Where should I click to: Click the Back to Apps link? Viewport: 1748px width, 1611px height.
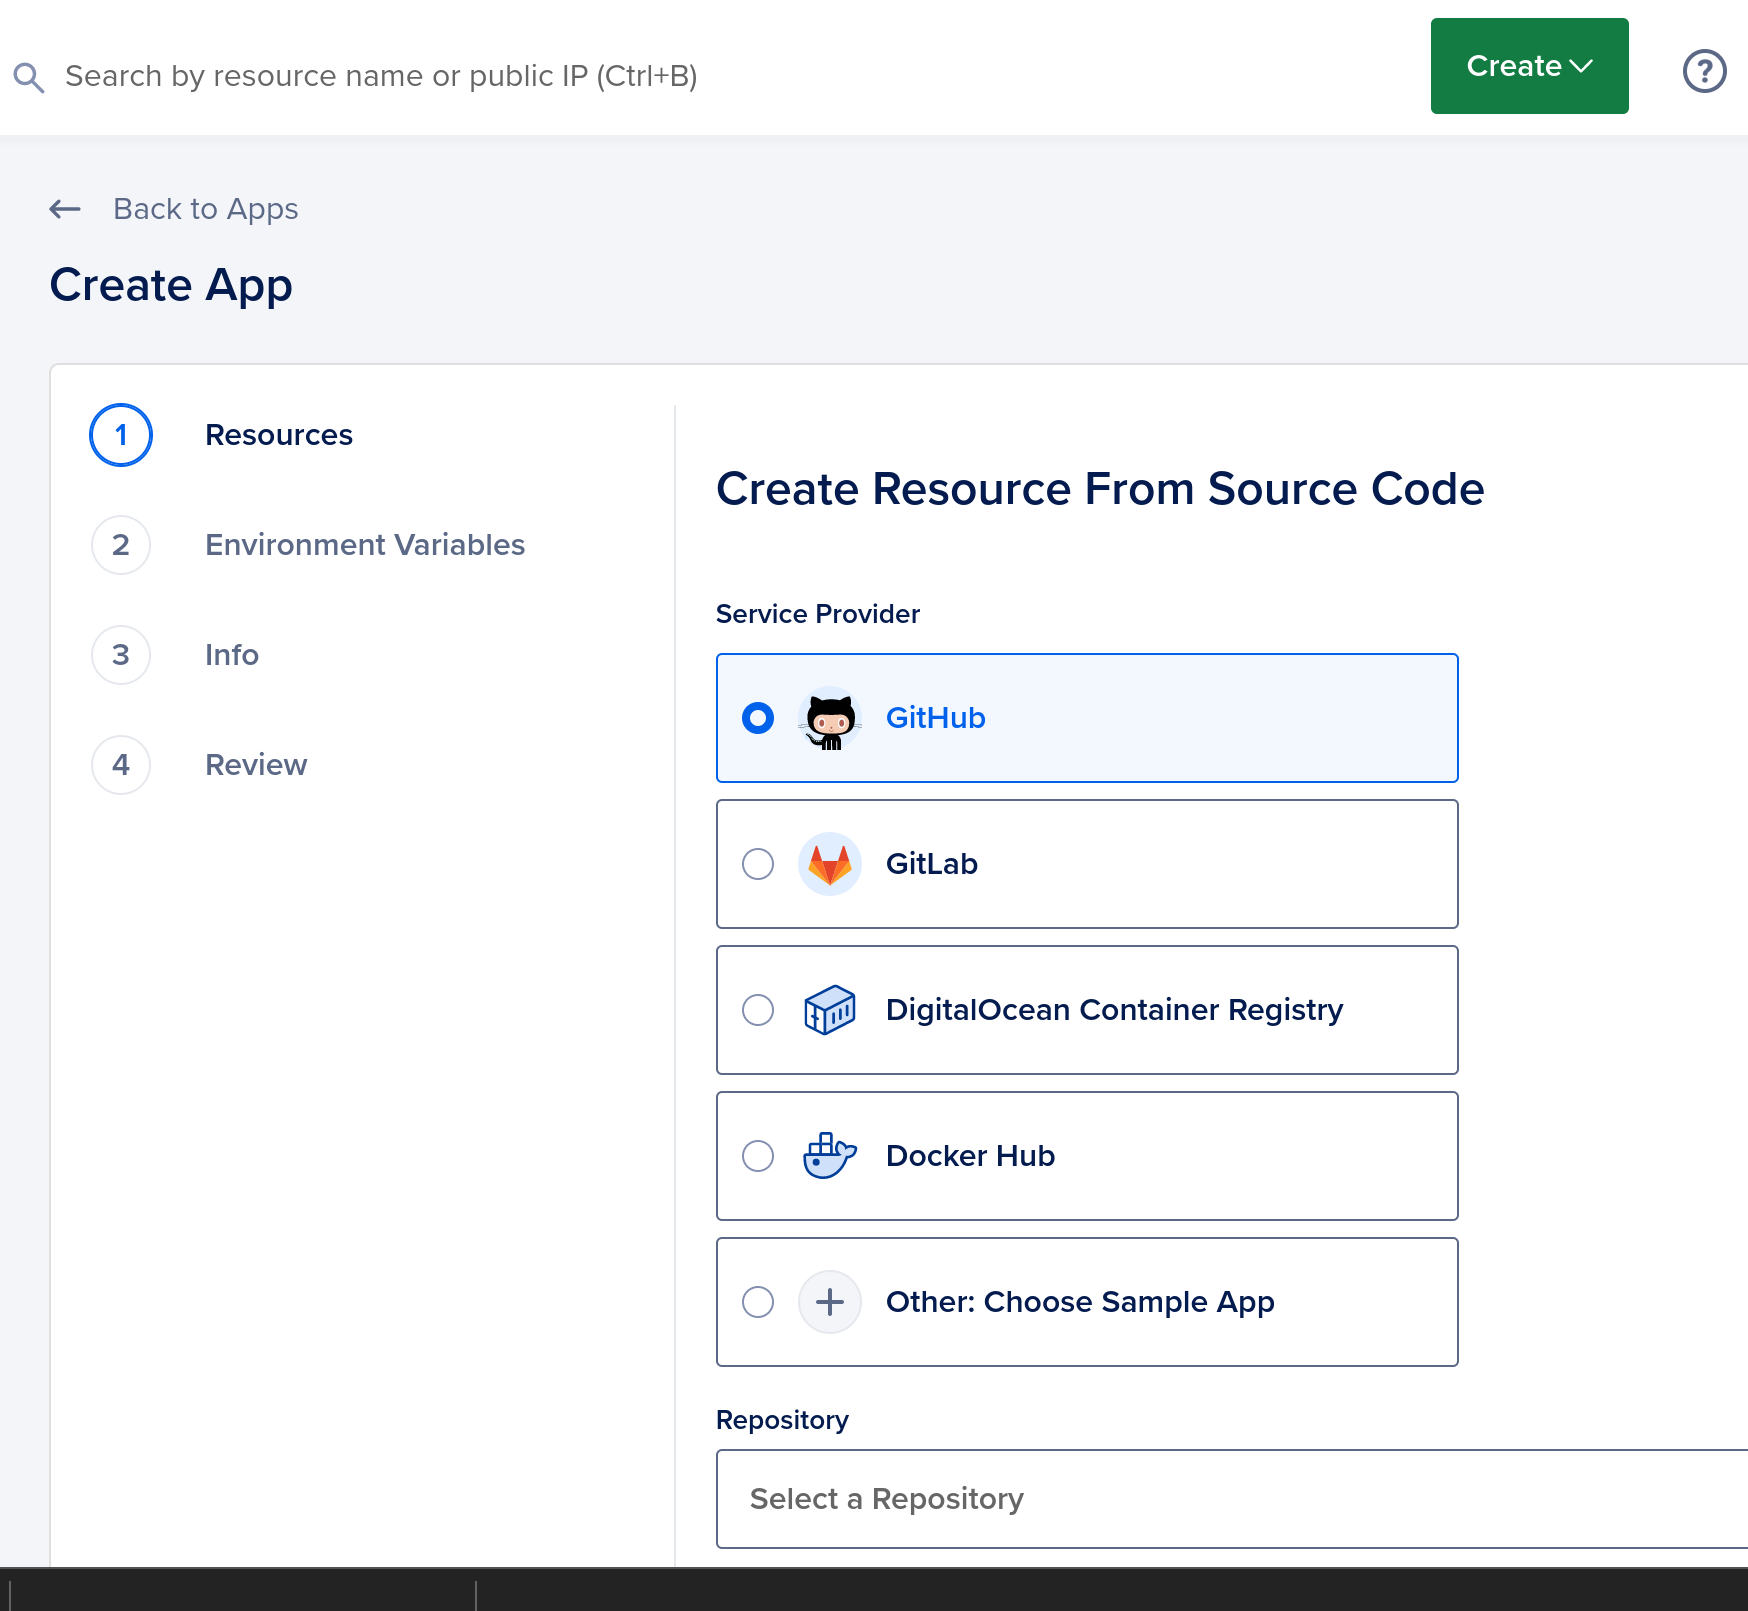[x=205, y=209]
